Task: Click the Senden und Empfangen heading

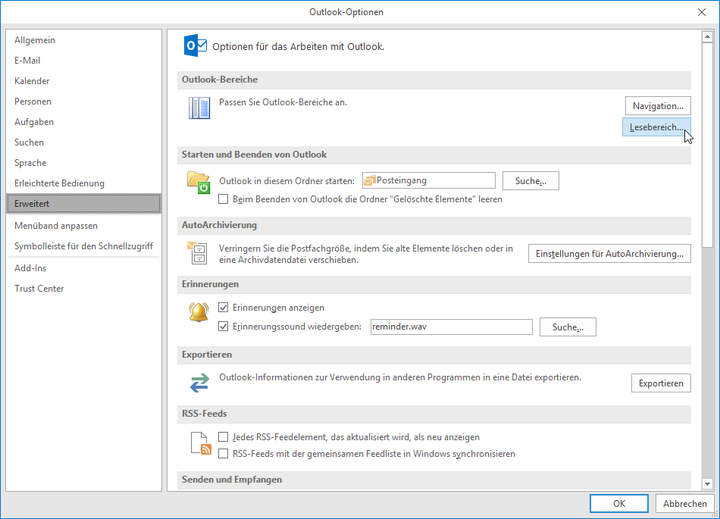Action: (231, 480)
